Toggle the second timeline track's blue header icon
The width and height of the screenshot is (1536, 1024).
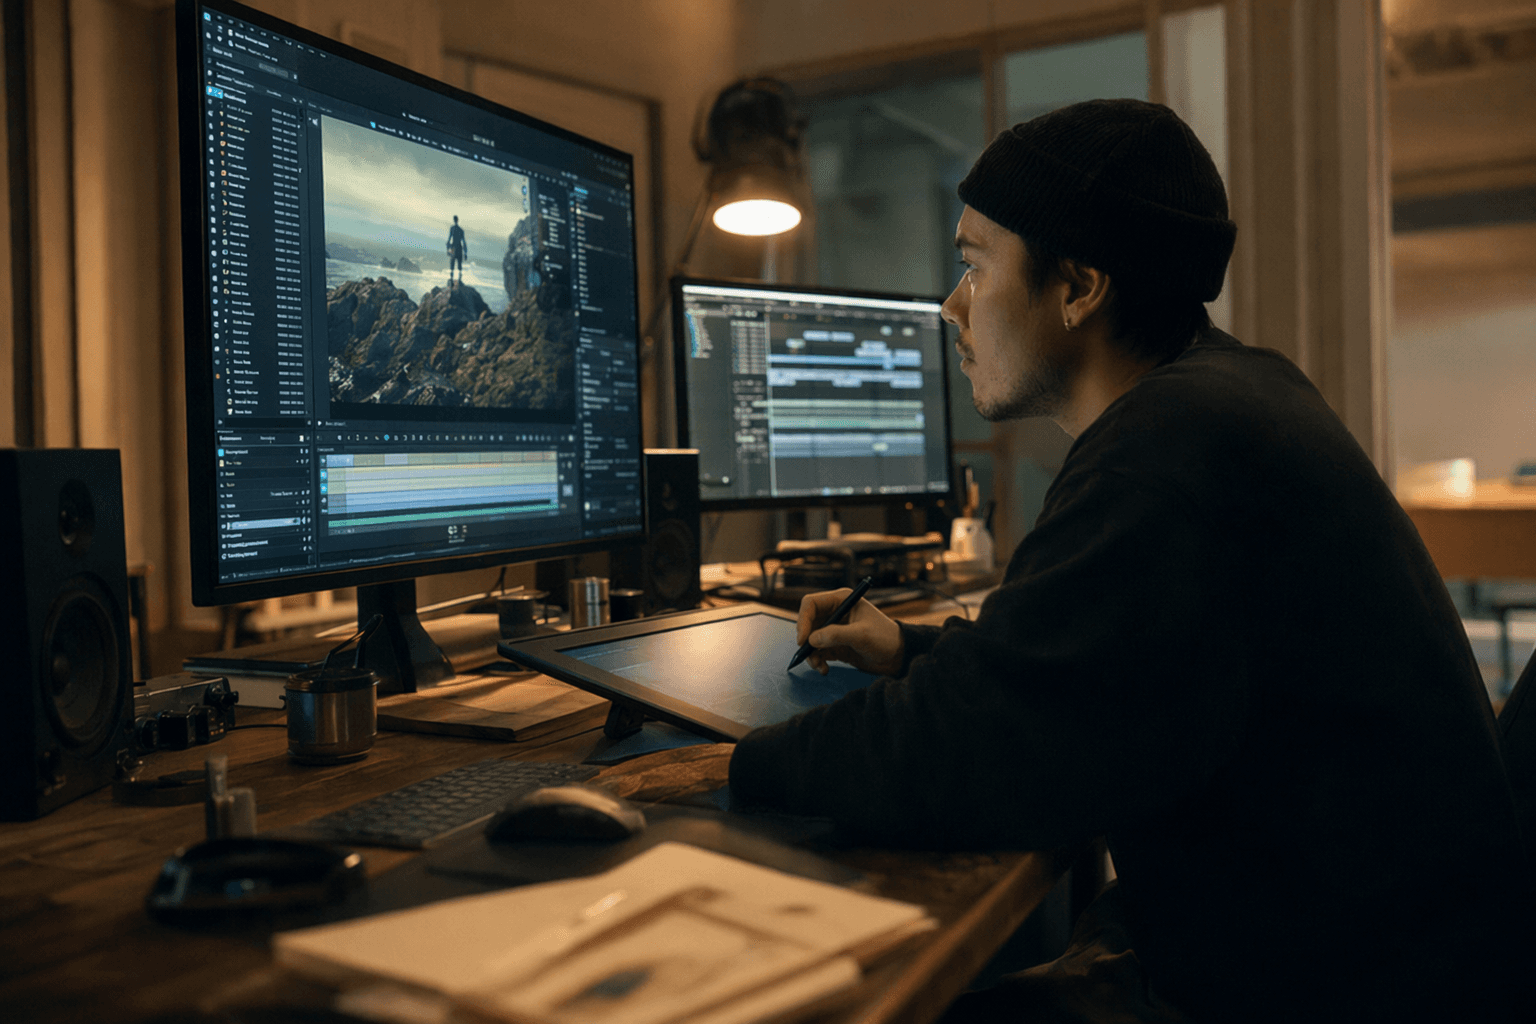(324, 474)
